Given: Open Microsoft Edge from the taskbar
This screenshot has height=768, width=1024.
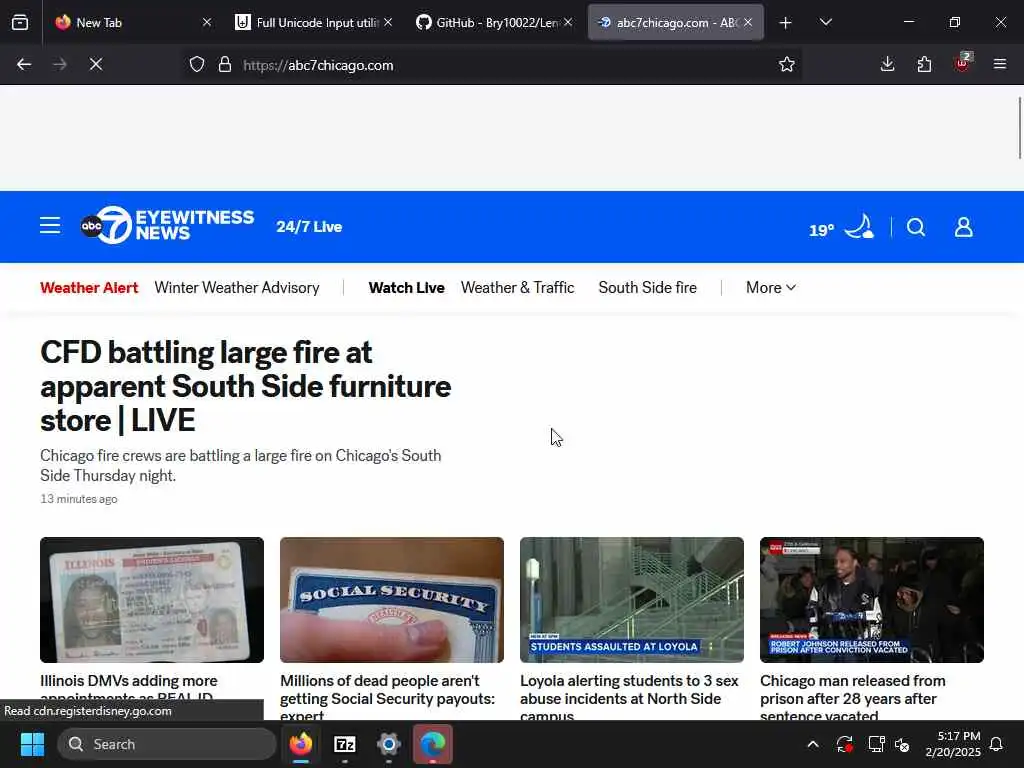Looking at the screenshot, I should [x=432, y=744].
